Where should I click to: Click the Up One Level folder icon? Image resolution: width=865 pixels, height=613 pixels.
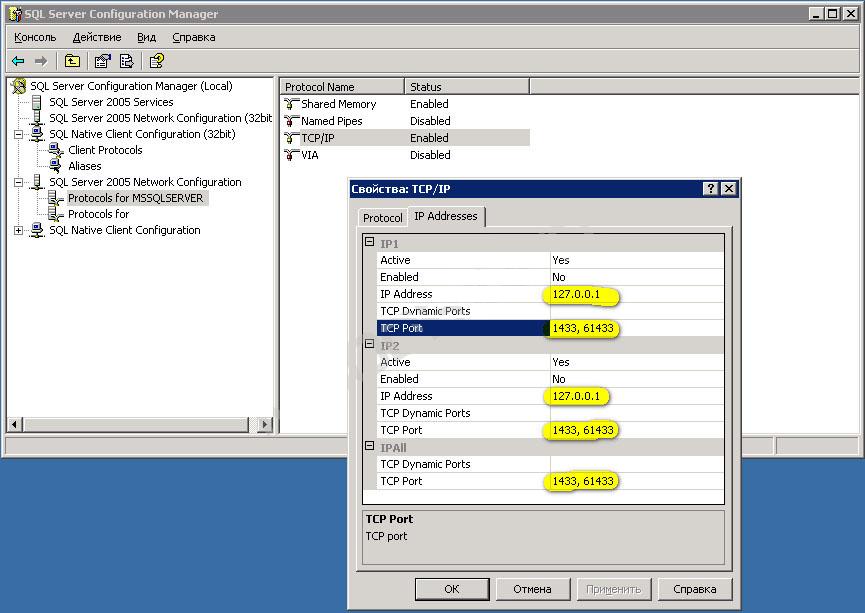pos(72,61)
